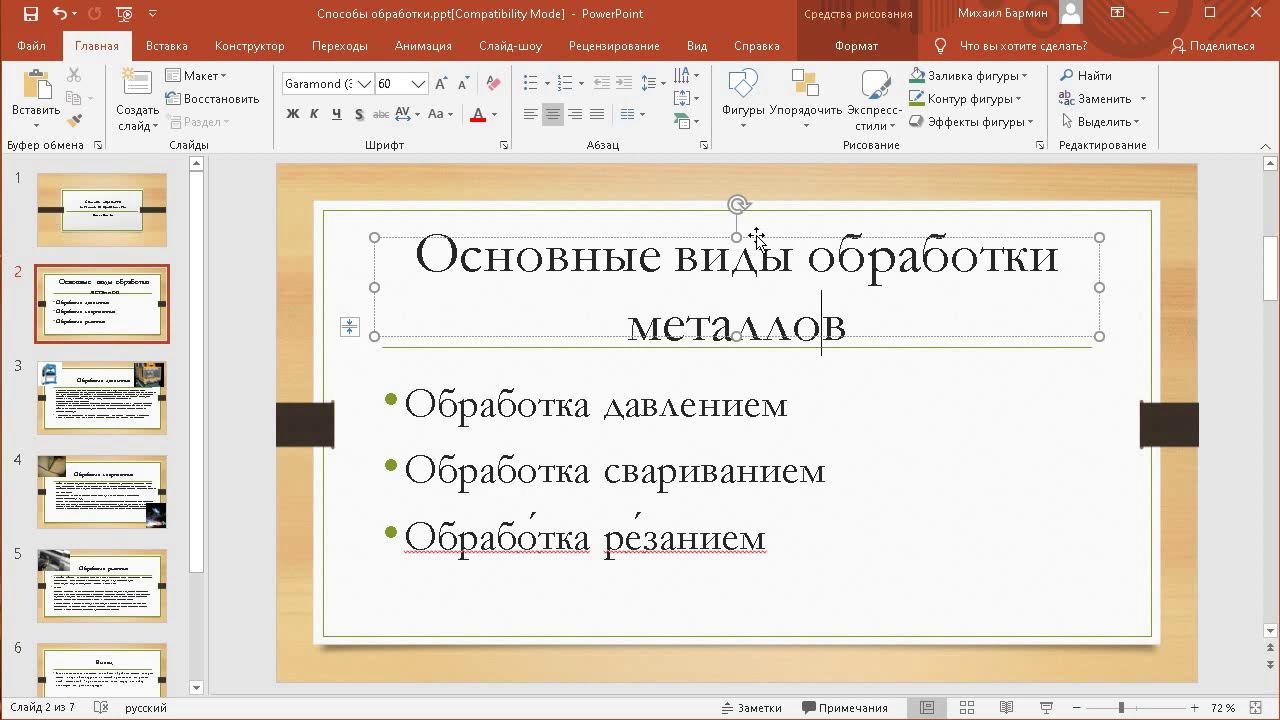Image resolution: width=1280 pixels, height=720 pixels.
Task: Open the Вставка ribbon tab
Action: click(x=166, y=46)
